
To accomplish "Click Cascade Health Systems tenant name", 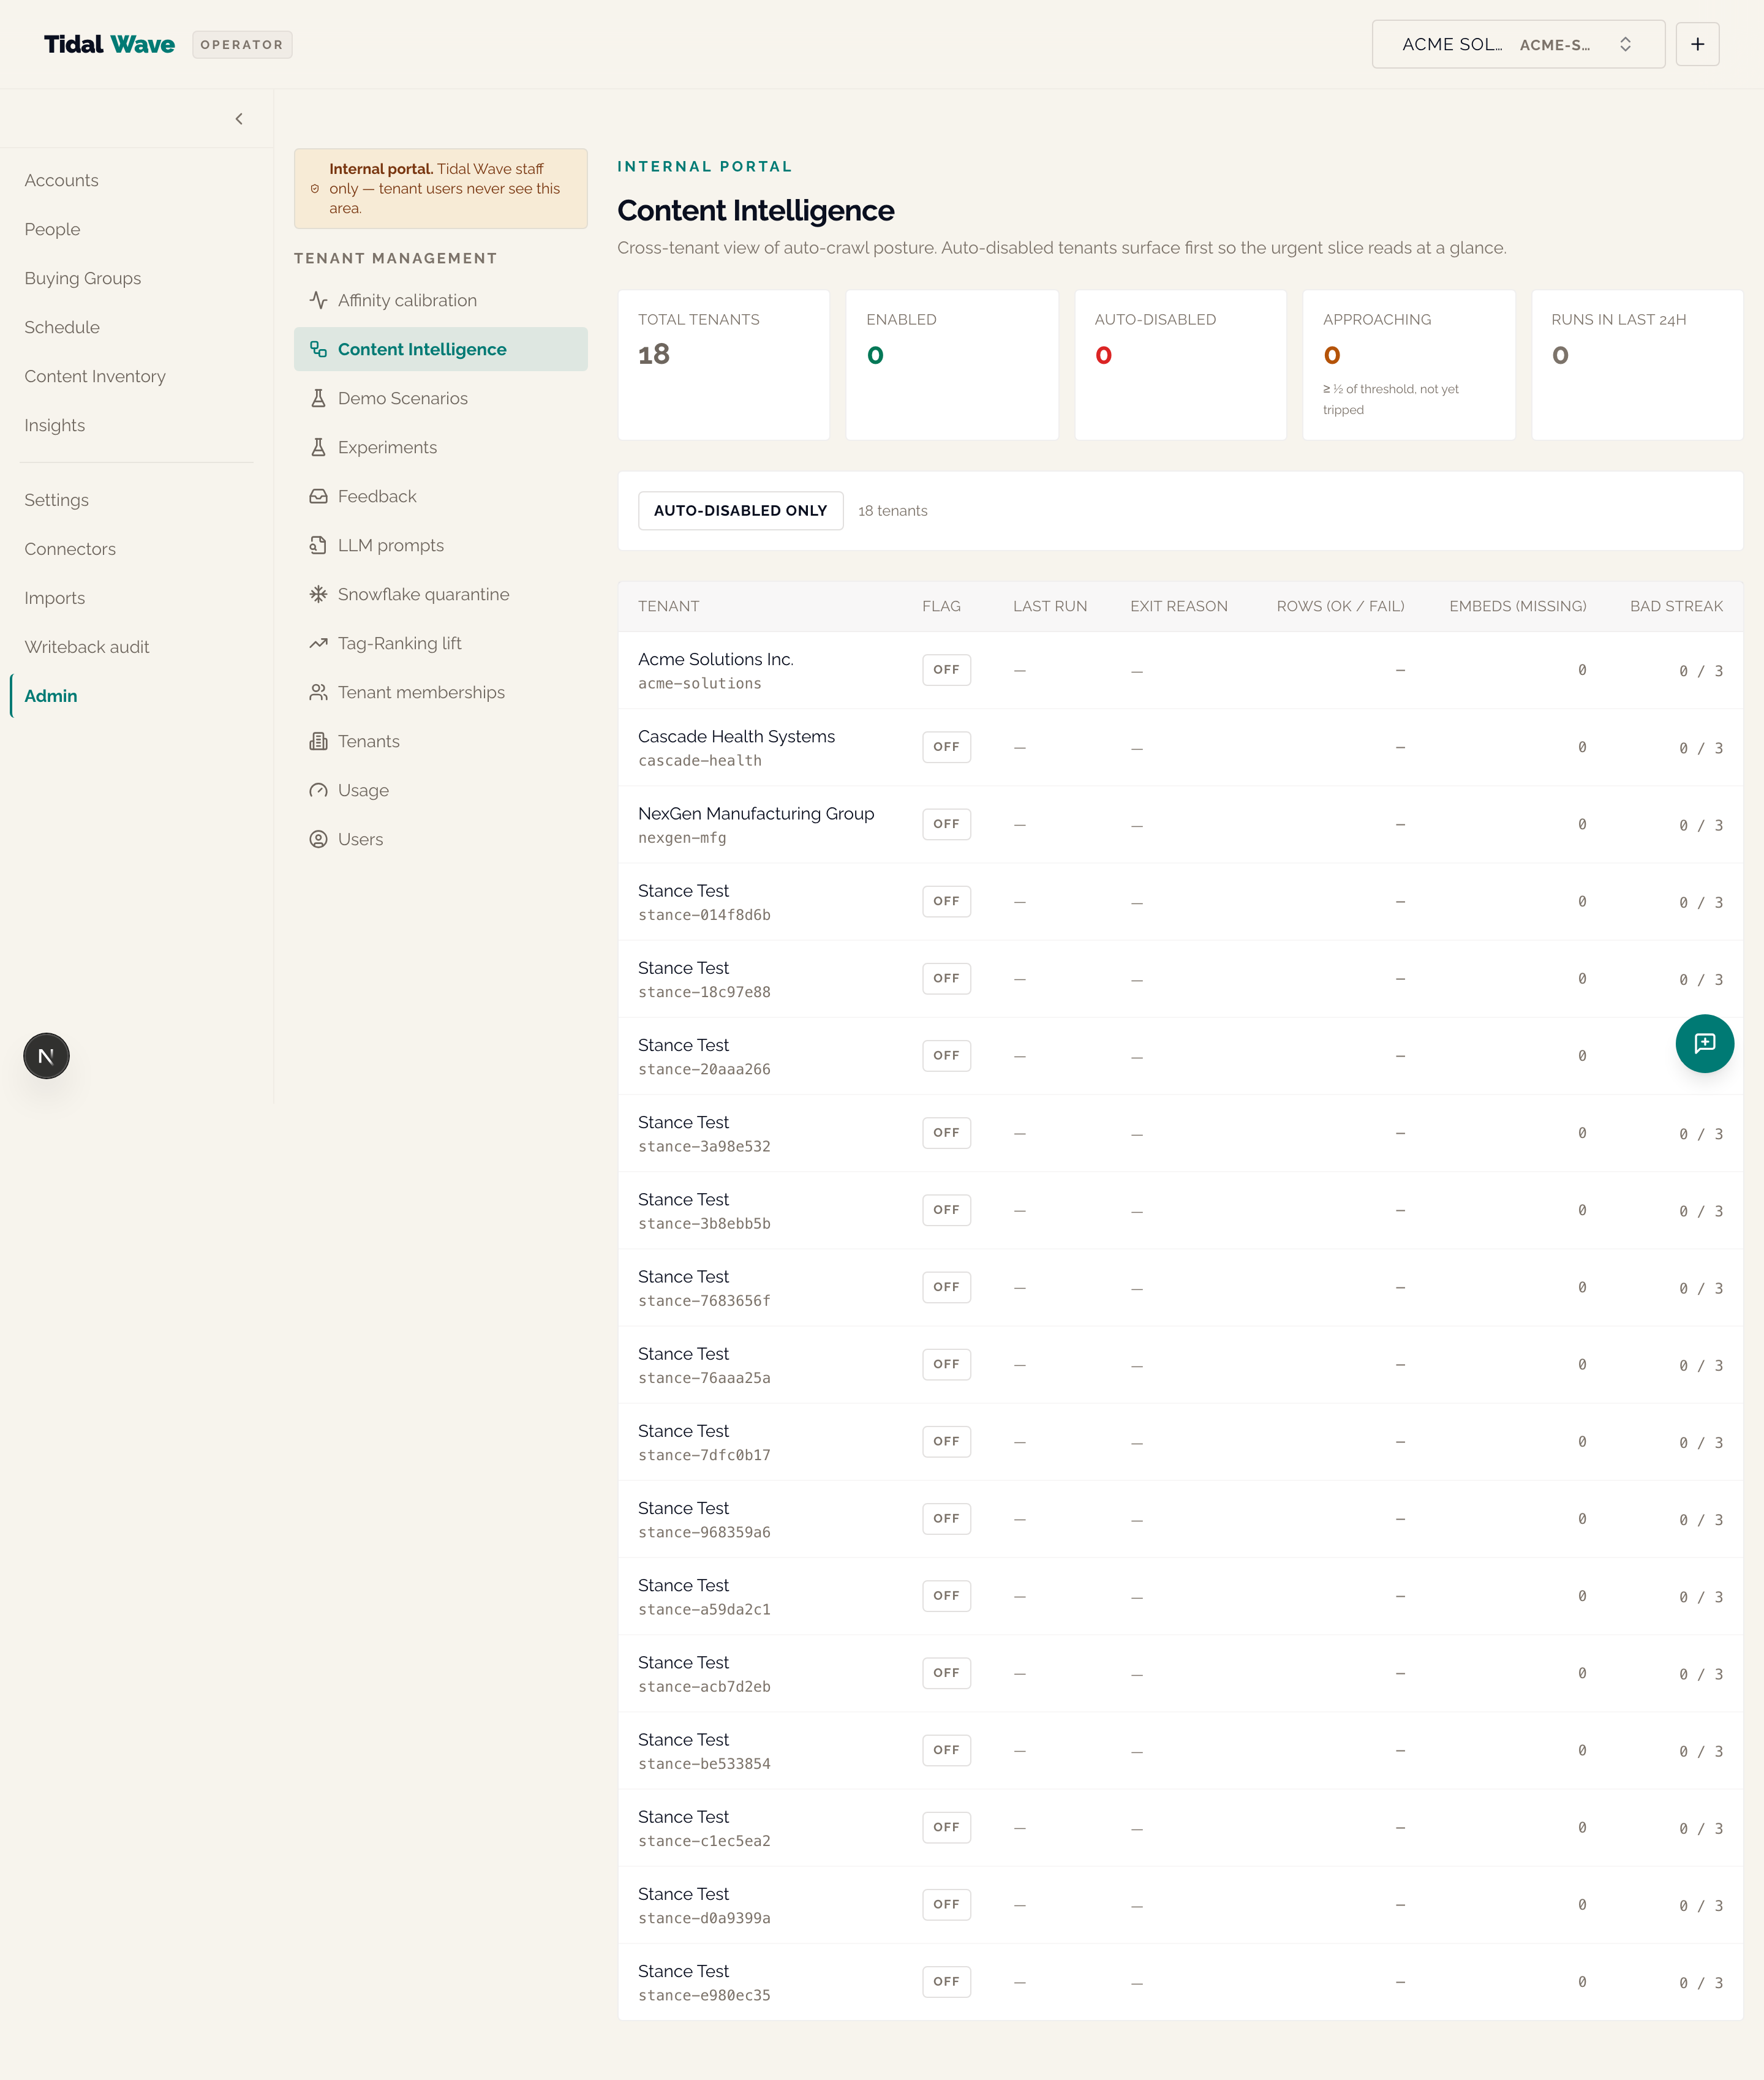I will (x=736, y=736).
